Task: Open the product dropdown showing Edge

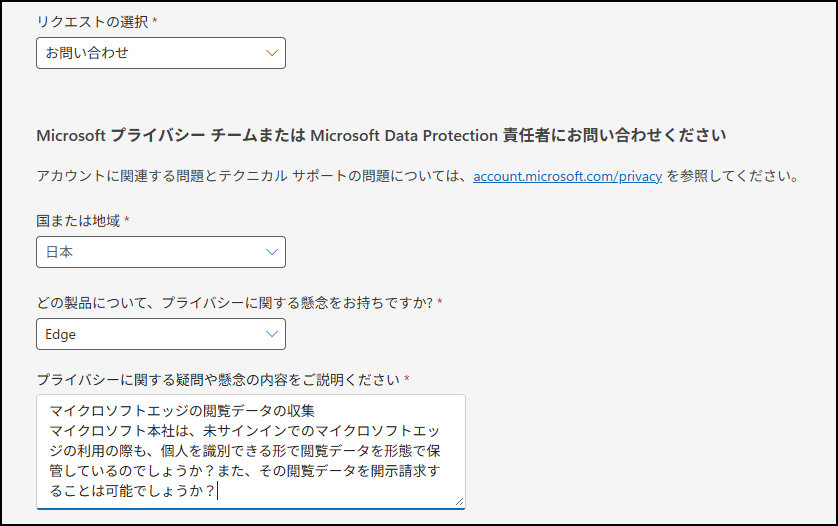Action: (x=161, y=334)
